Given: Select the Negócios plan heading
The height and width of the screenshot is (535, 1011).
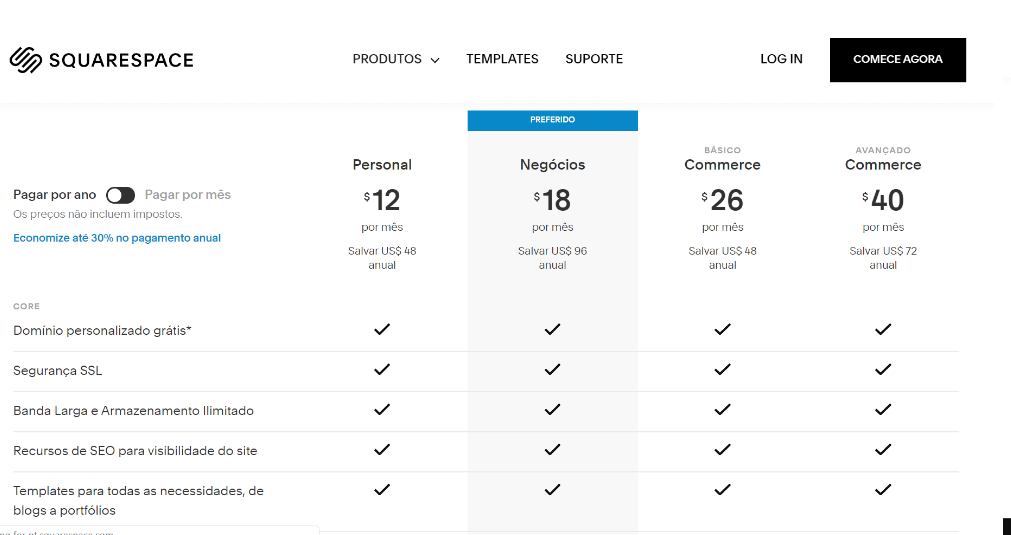Looking at the screenshot, I should [553, 165].
